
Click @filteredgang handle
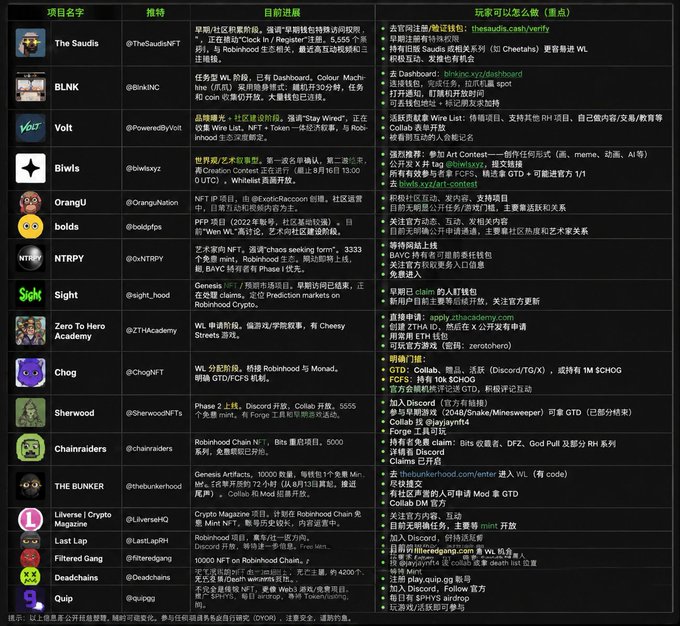pos(148,558)
